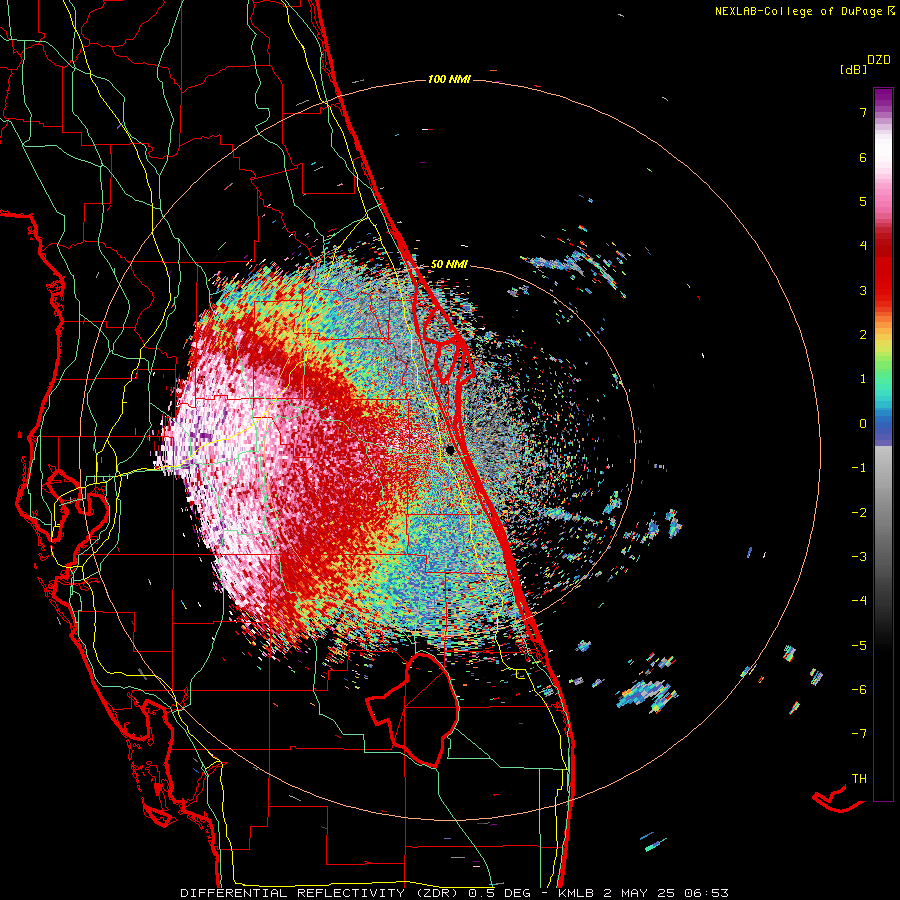Image resolution: width=900 pixels, height=900 pixels.
Task: Click the color bar tick label 1
Action: [863, 379]
